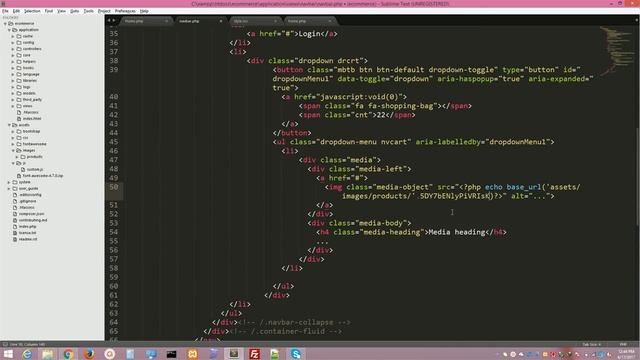
Task: Click the Tab Size status bar setting
Action: click(x=591, y=344)
